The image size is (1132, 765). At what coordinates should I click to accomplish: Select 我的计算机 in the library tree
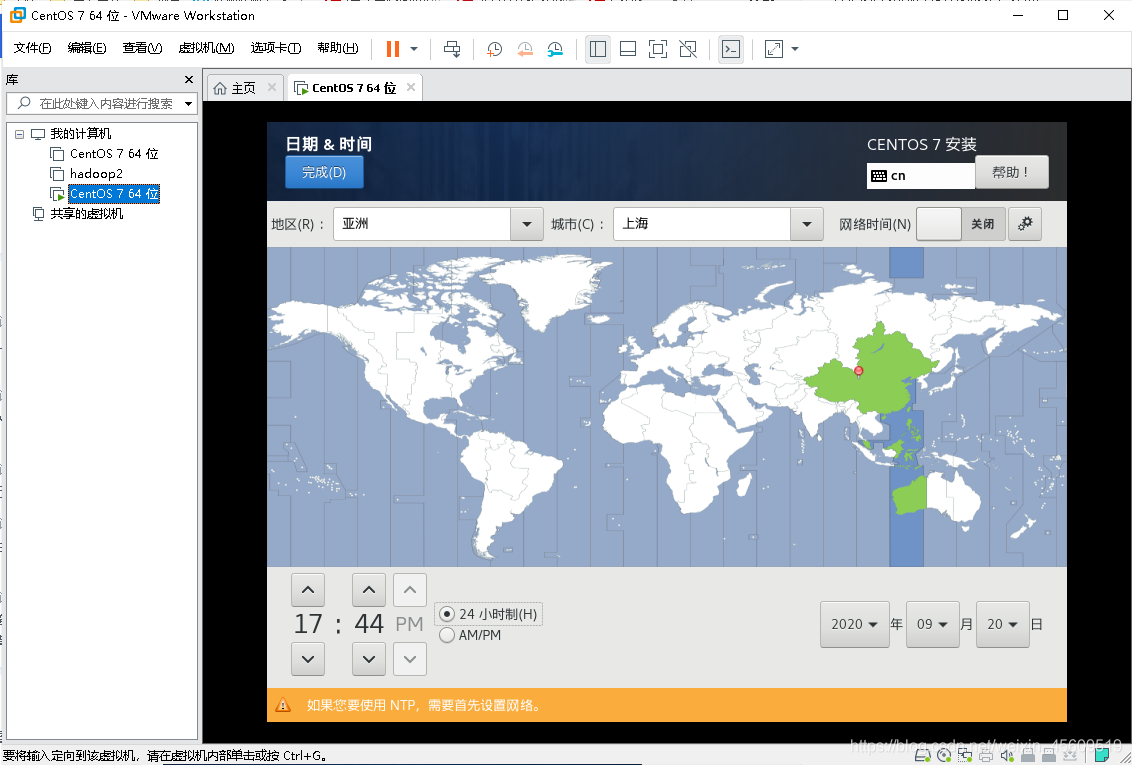(80, 134)
